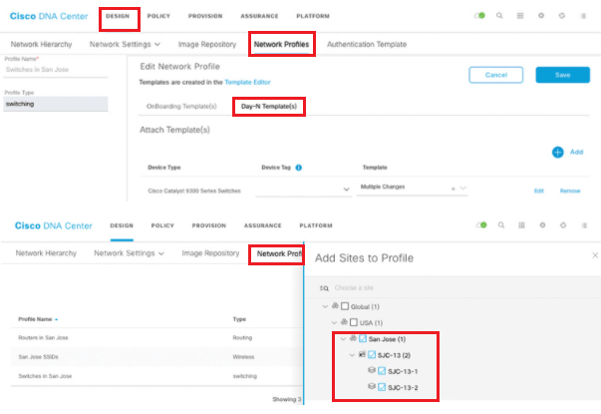
Task: Click the SJC-13 building icon
Action: (362, 354)
